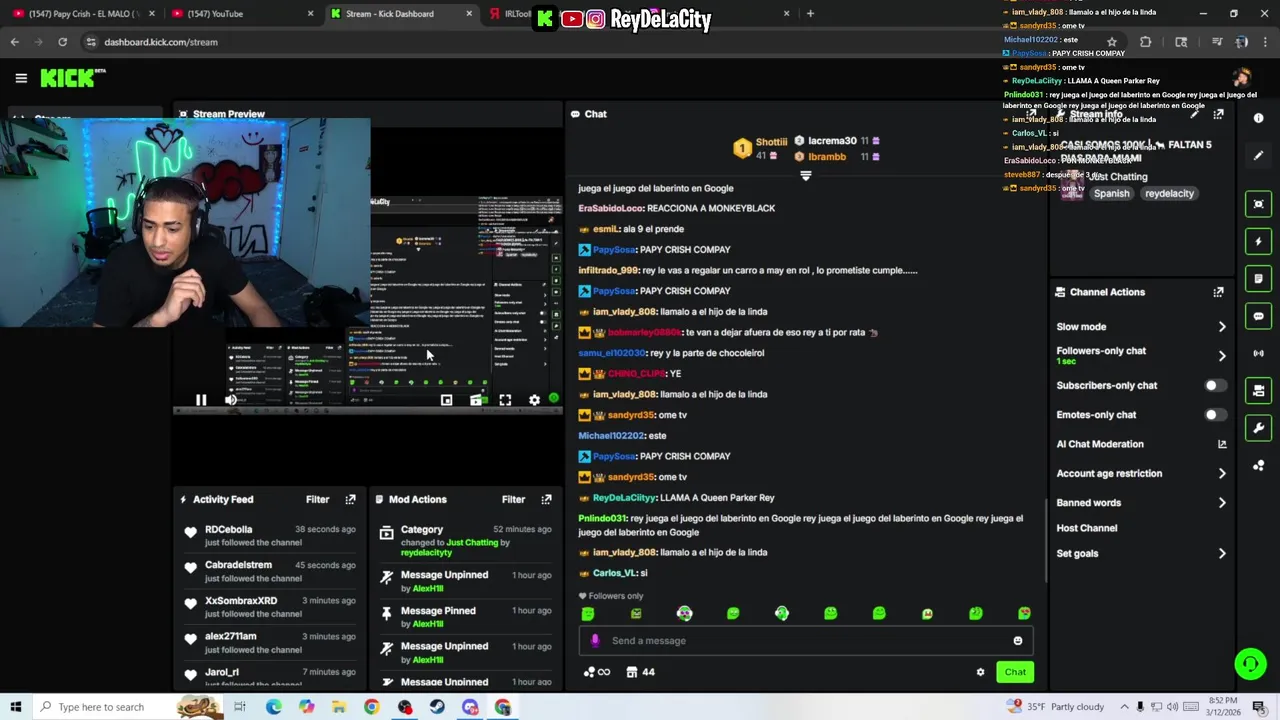
Task: Pause the stream preview player
Action: click(x=200, y=400)
